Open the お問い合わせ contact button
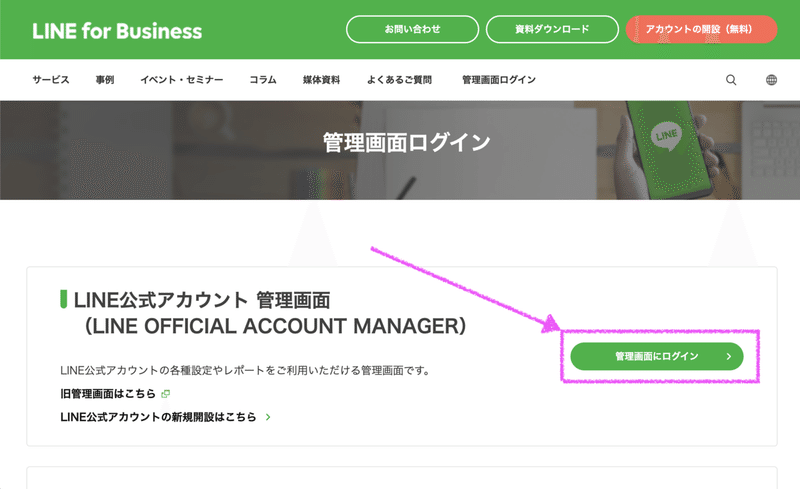This screenshot has width=800, height=489. (x=412, y=29)
